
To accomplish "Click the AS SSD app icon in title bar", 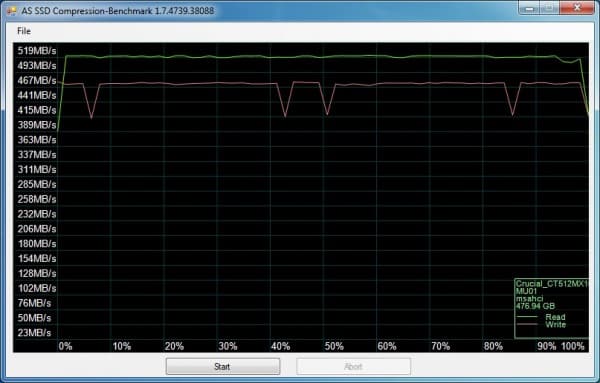I will (x=11, y=10).
